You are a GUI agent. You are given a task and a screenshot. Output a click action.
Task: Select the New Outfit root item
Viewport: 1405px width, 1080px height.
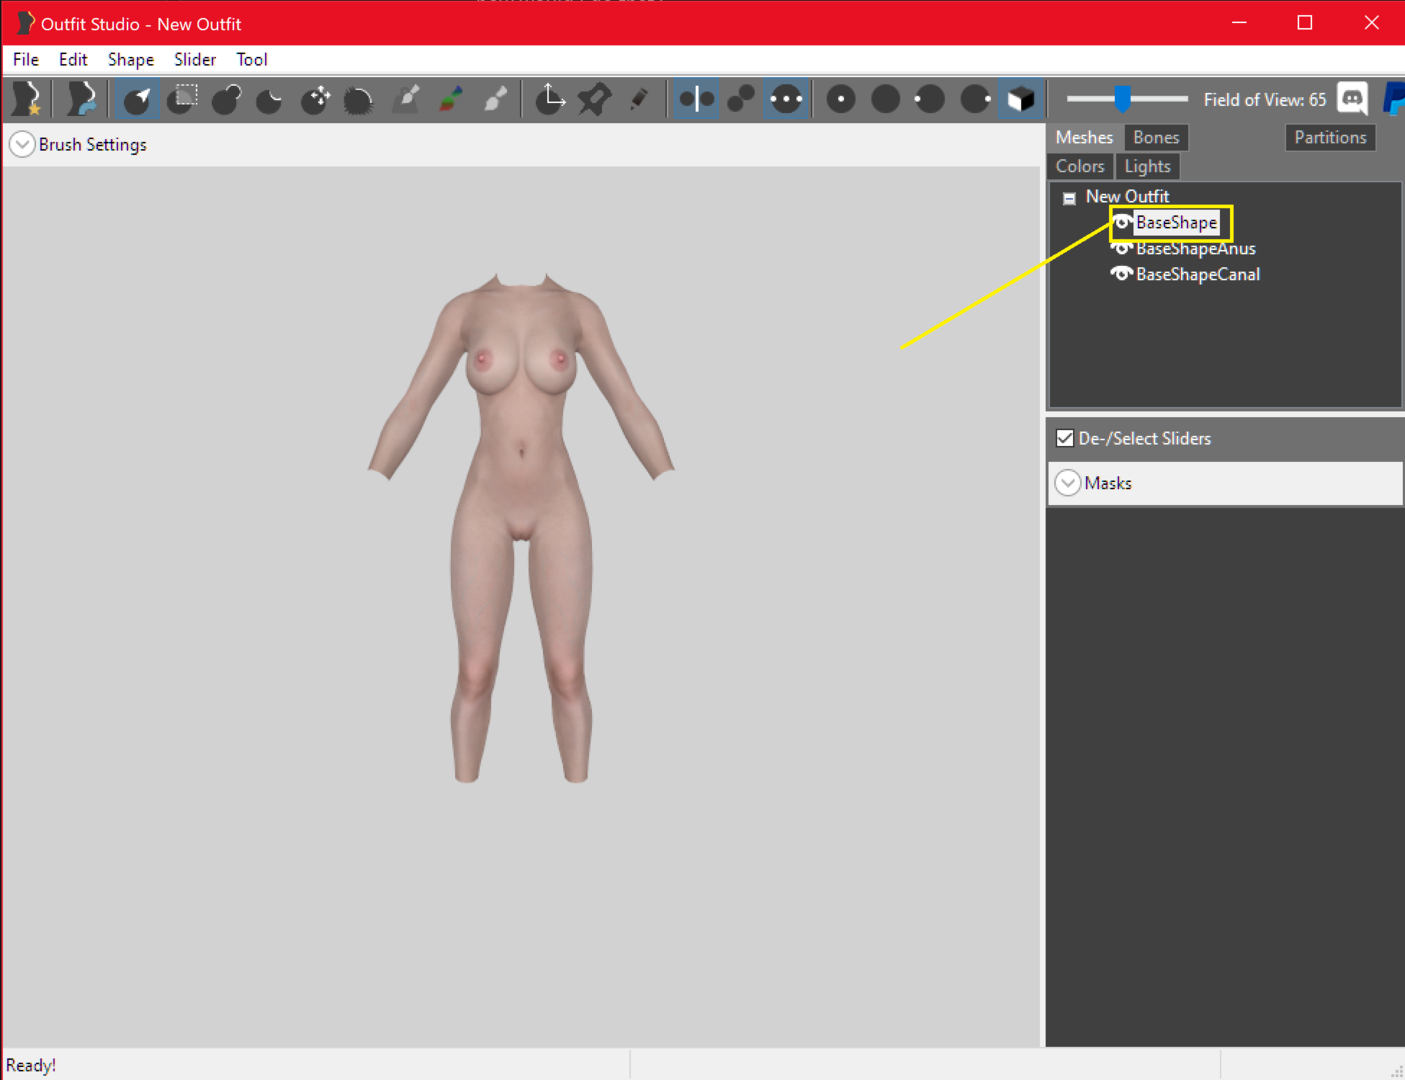click(x=1127, y=196)
